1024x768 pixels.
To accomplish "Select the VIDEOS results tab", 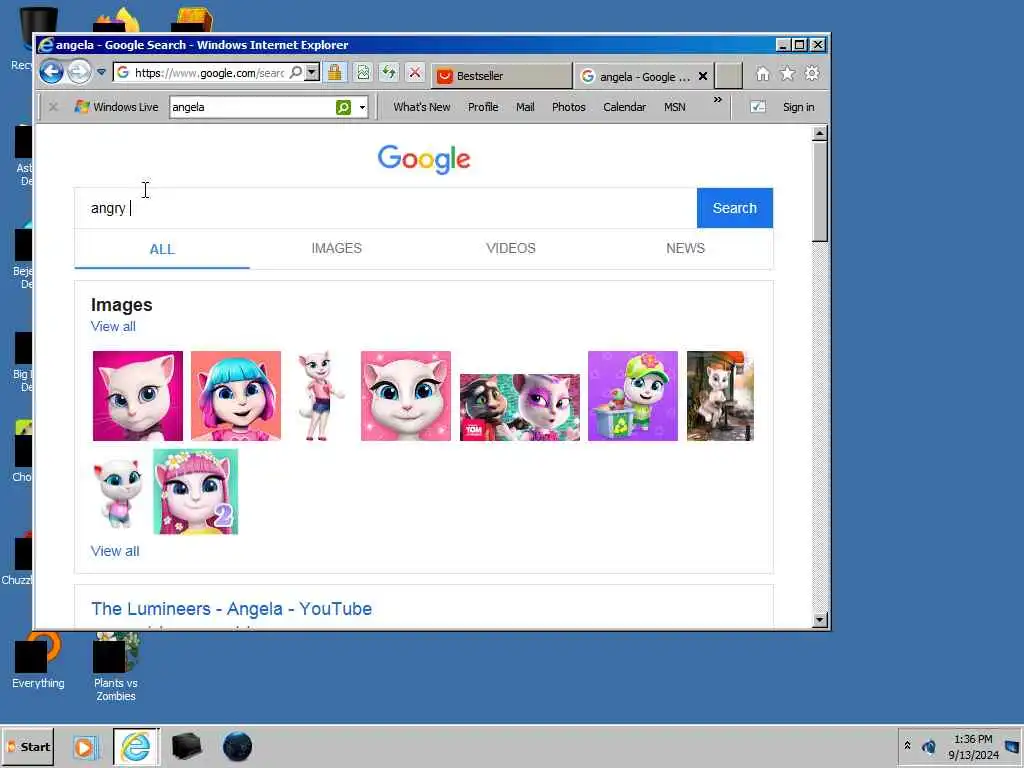I will (x=511, y=248).
